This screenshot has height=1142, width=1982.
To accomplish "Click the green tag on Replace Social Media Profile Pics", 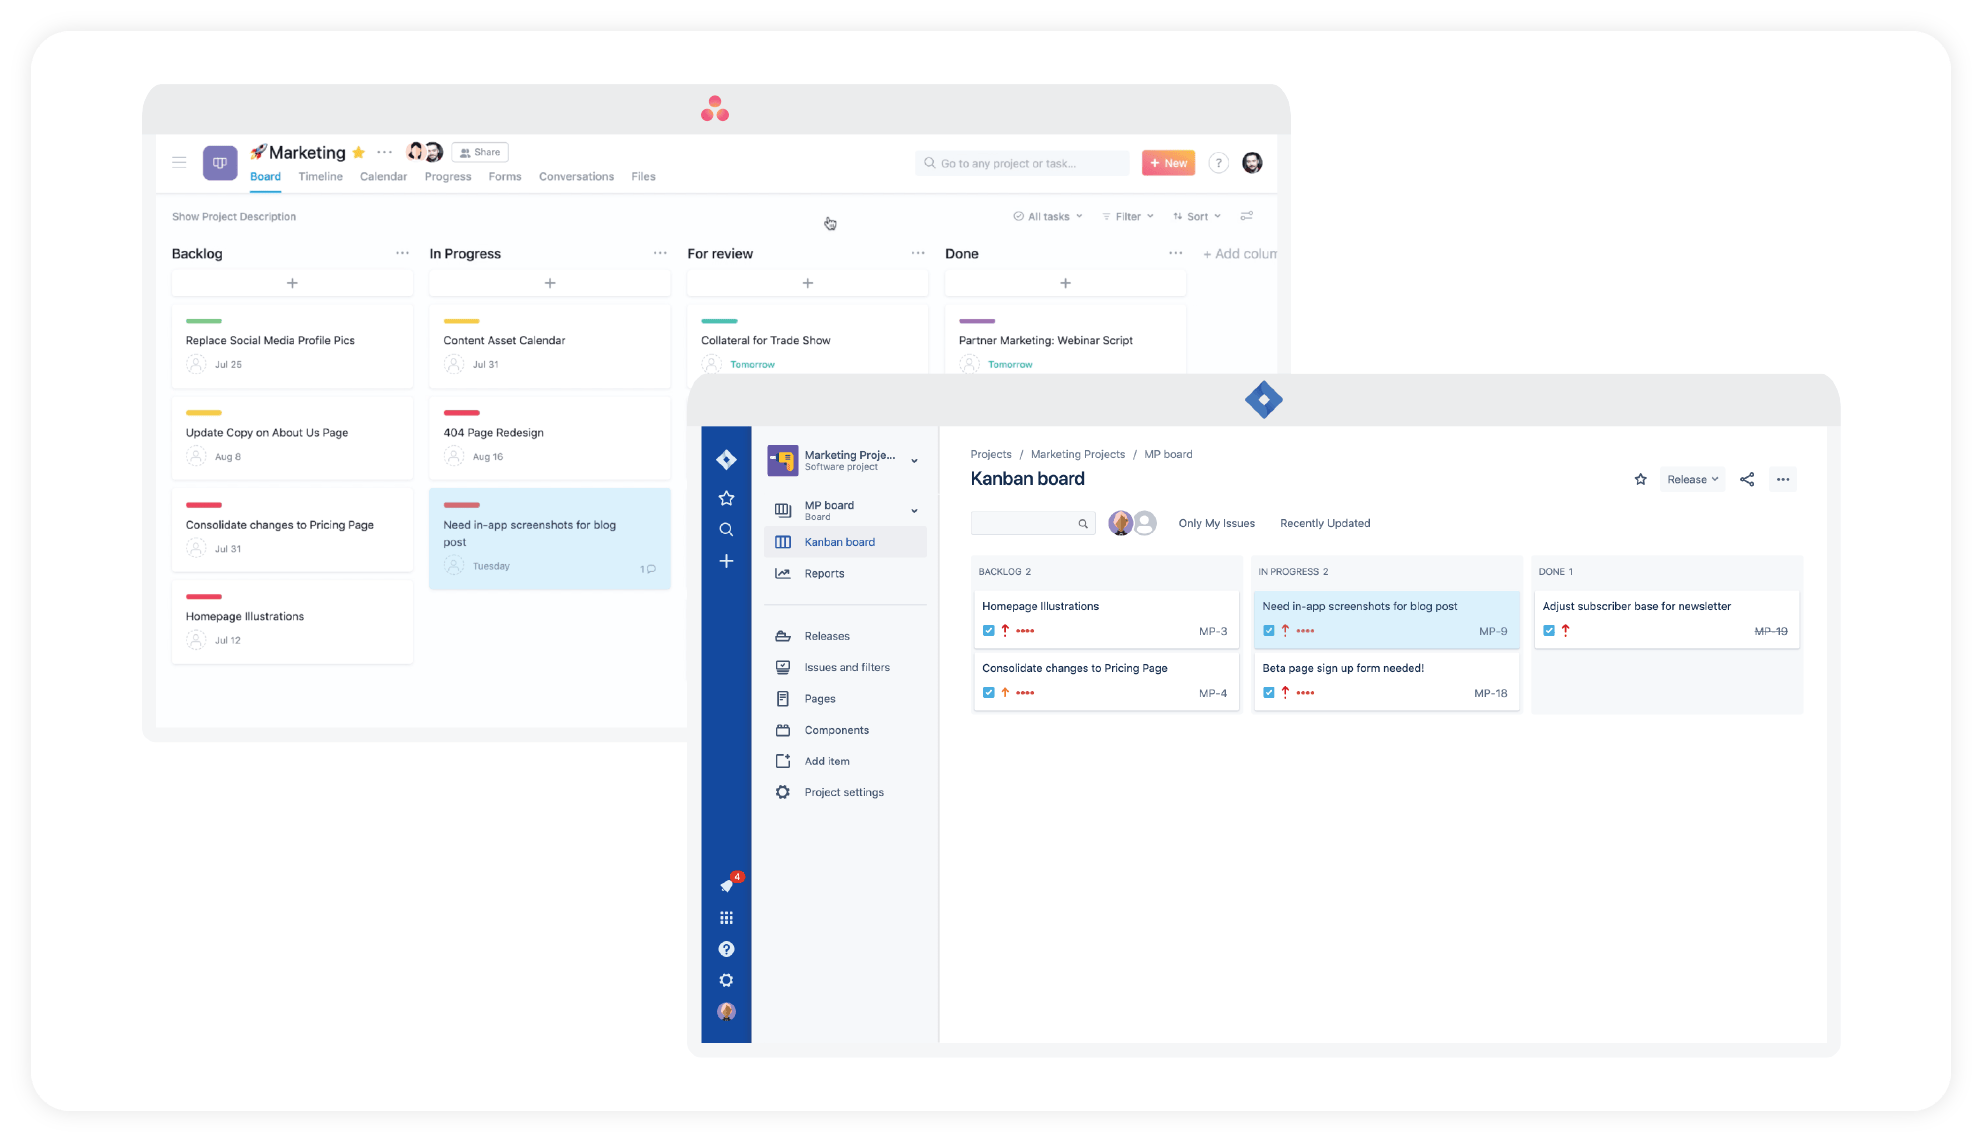I will pyautogui.click(x=204, y=321).
